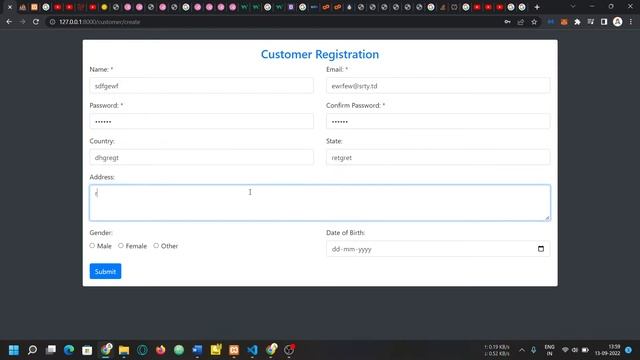Screen dimensions: 640x360
Task: Expand the tab search chevron
Action: [x=573, y=7]
